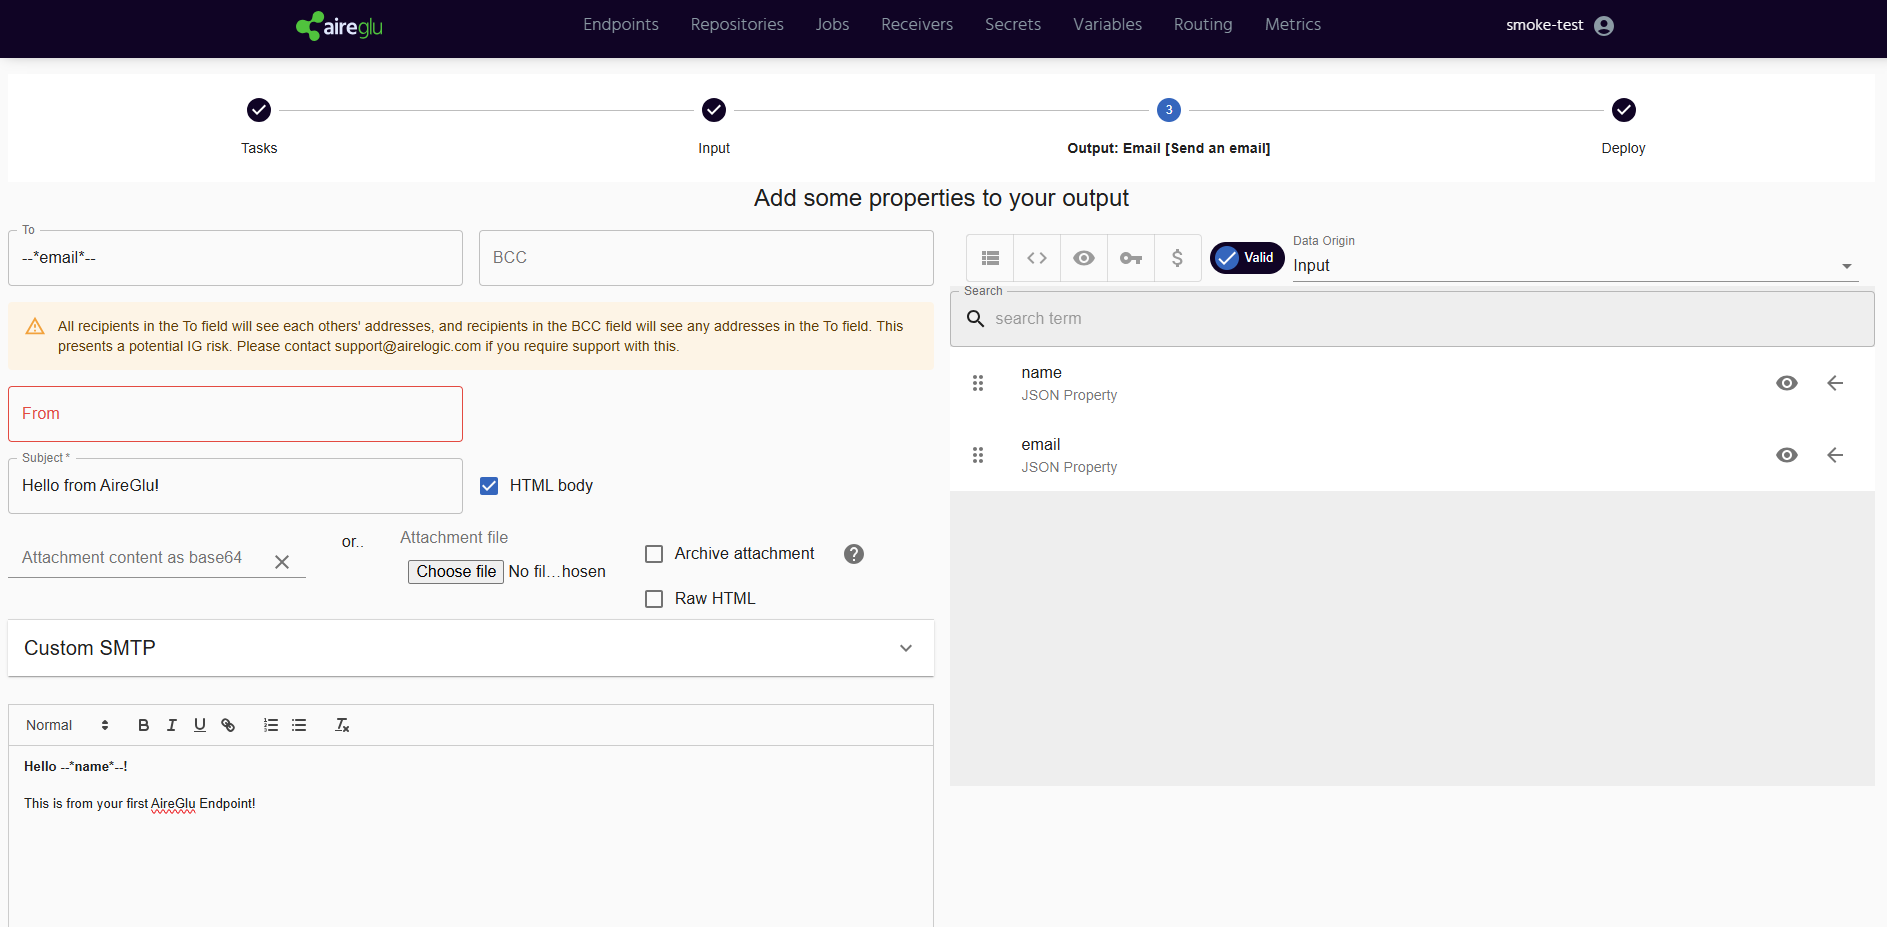
Task: Clear the attachment base64 content field
Action: click(x=282, y=562)
